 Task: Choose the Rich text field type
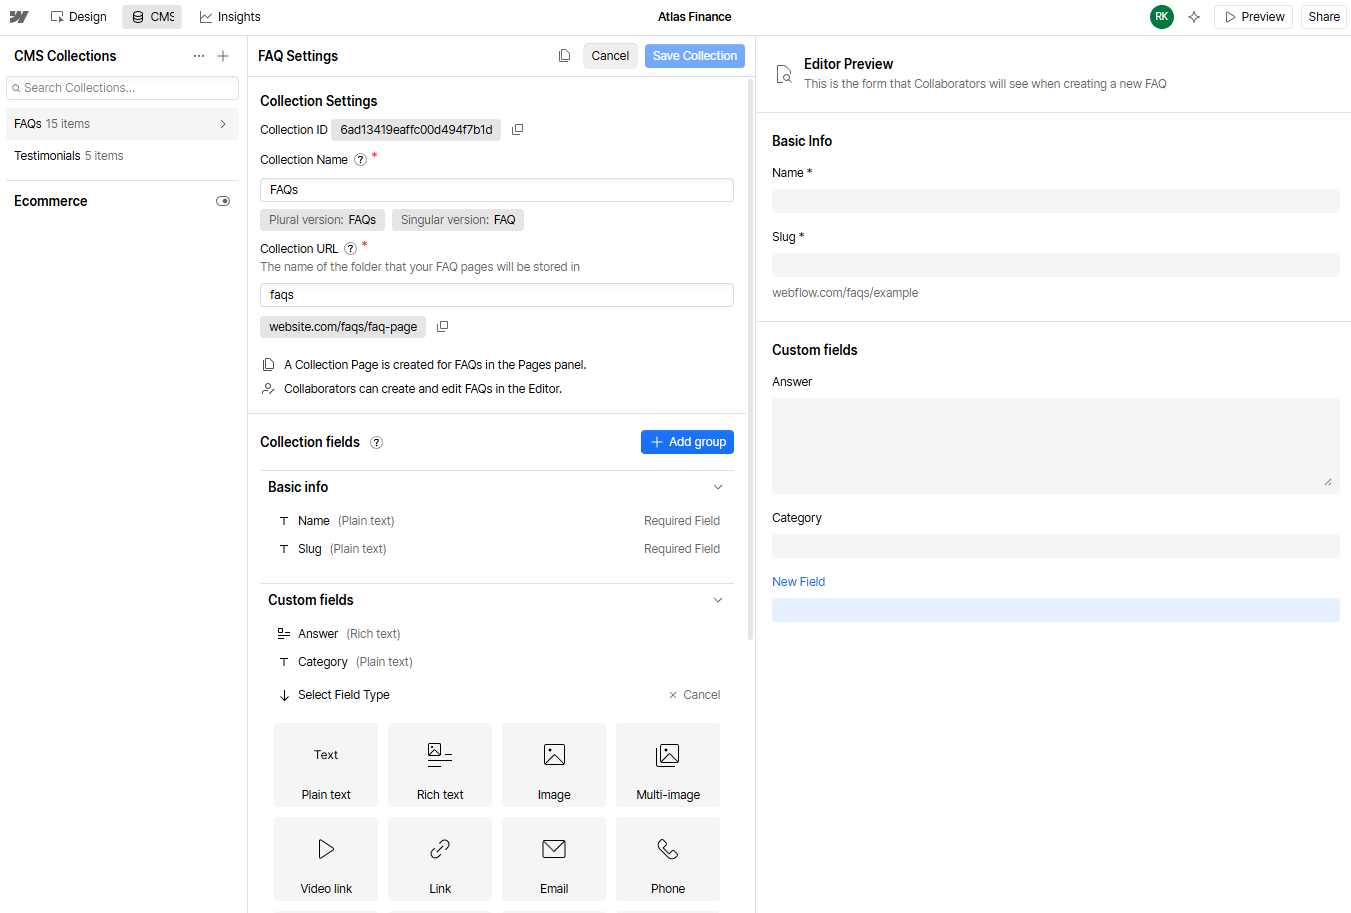[x=440, y=765]
